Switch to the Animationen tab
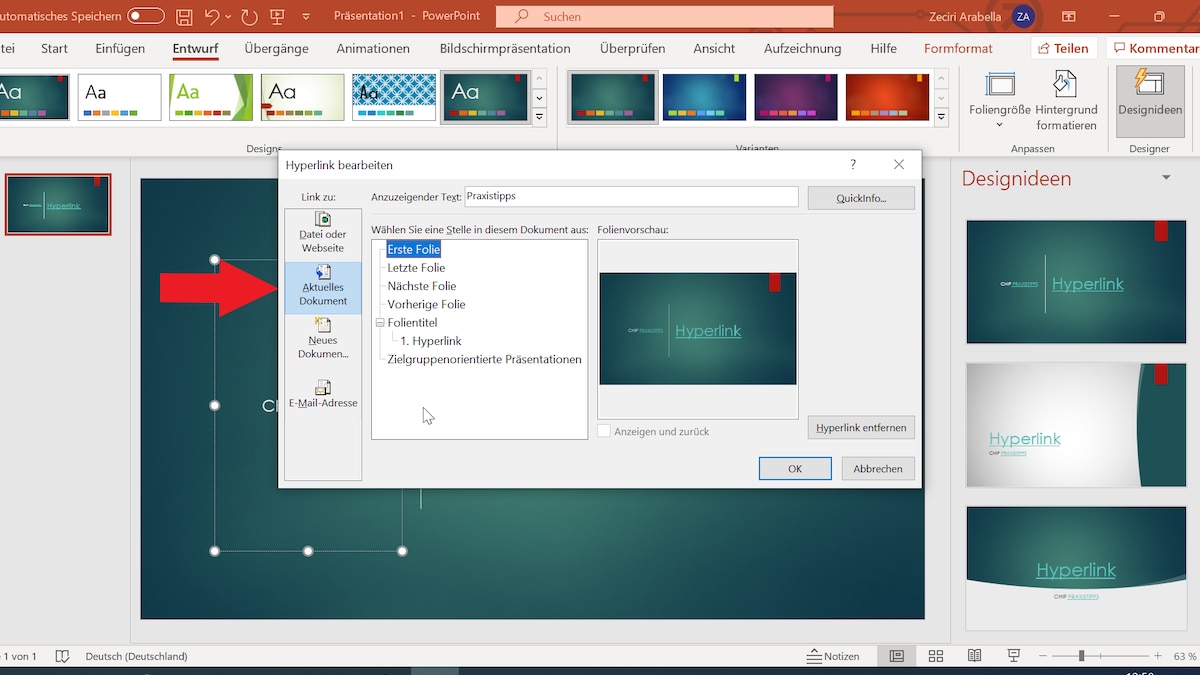Image resolution: width=1200 pixels, height=675 pixels. click(x=373, y=48)
